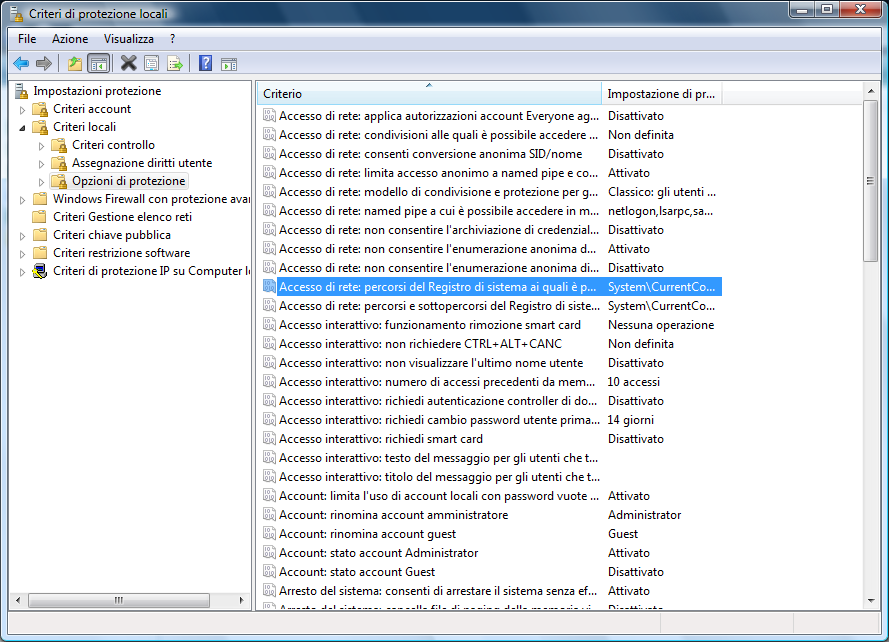Click the Impostazione di protezione column header

[661, 94]
